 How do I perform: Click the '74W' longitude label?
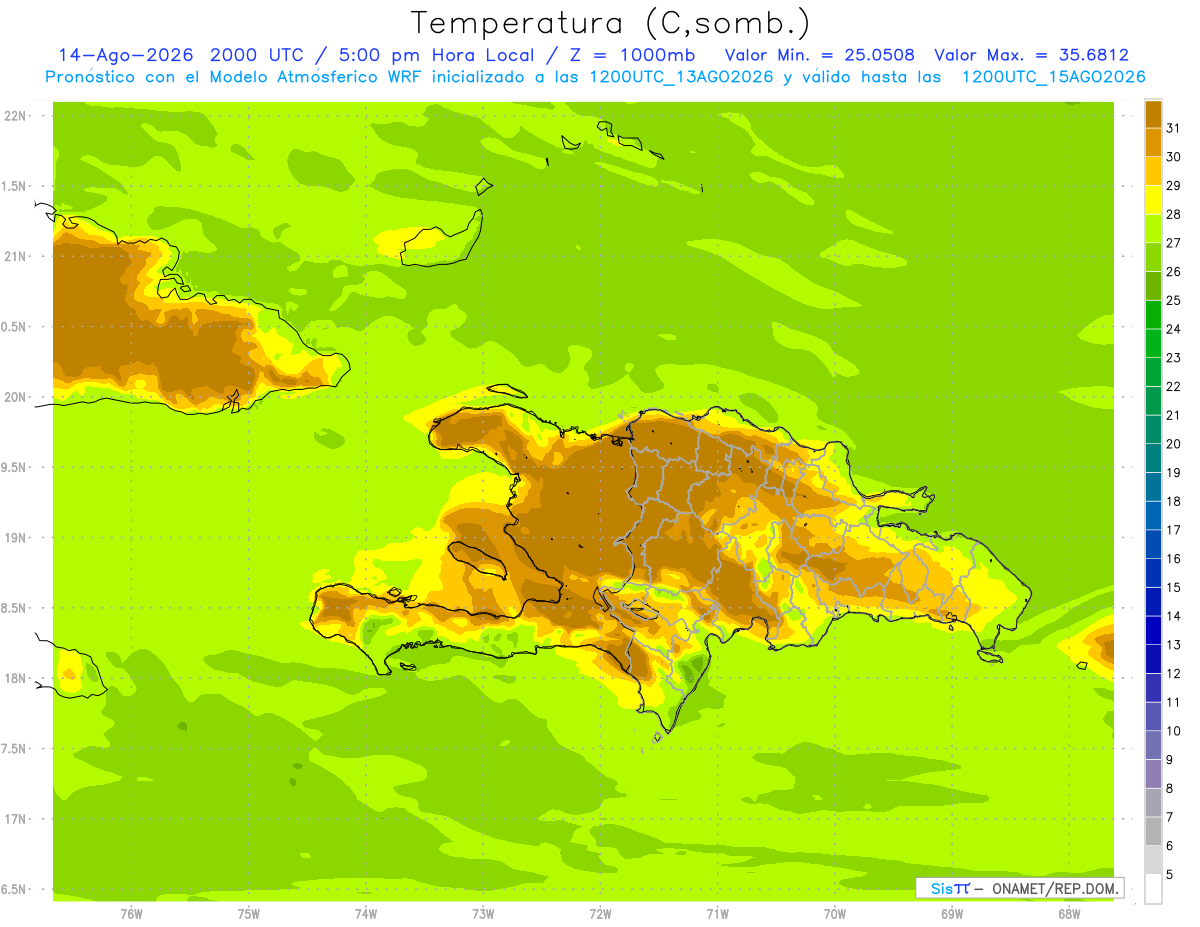click(x=366, y=913)
